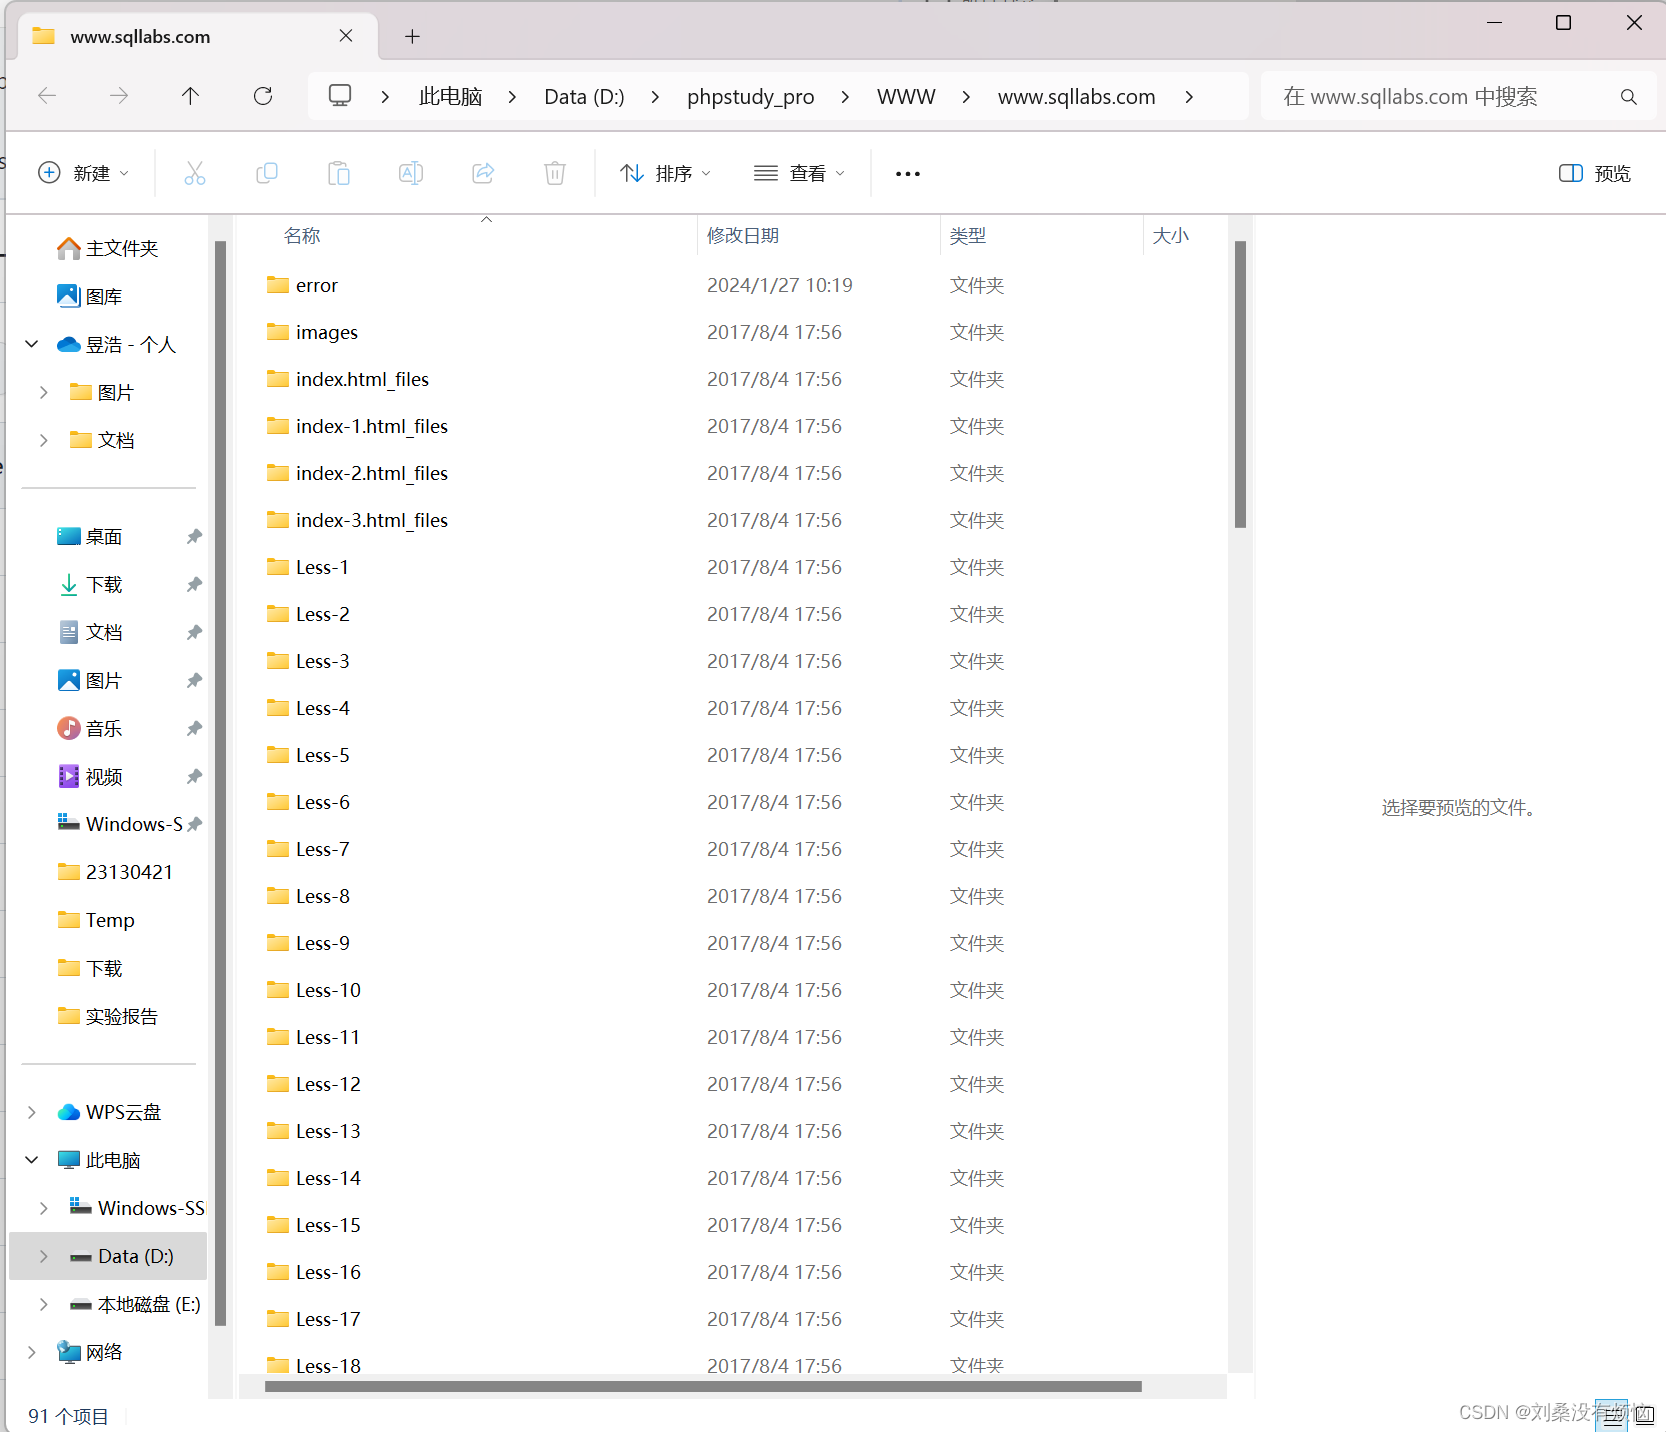The image size is (1666, 1432).
Task: Toggle the Preview (预览) pane
Action: pos(1595,173)
